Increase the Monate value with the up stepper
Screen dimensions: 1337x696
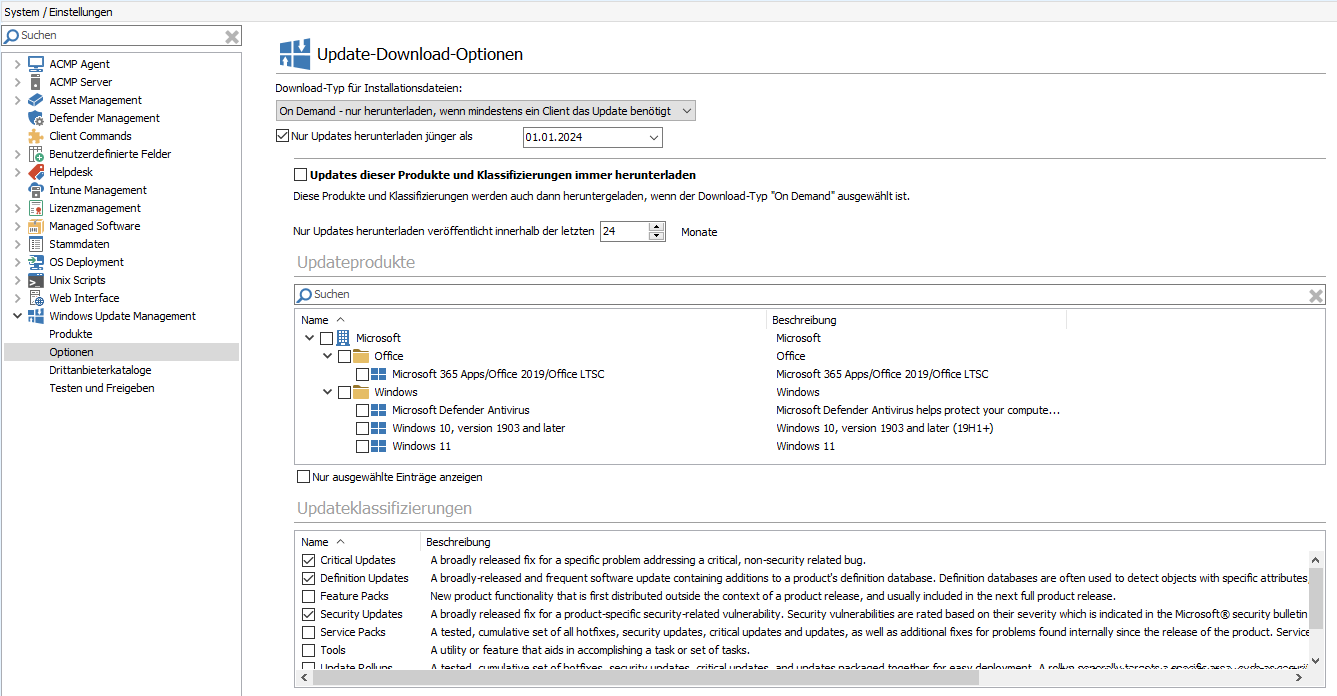point(656,226)
